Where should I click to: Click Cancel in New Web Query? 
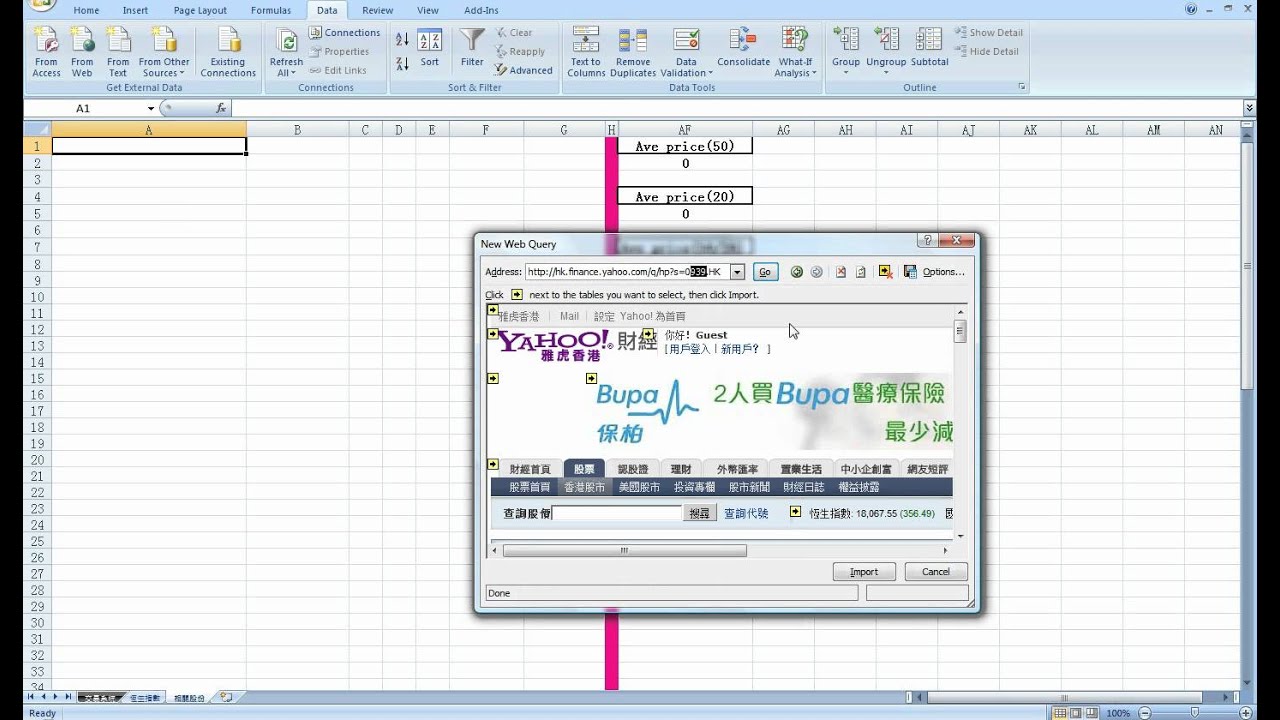pyautogui.click(x=936, y=572)
